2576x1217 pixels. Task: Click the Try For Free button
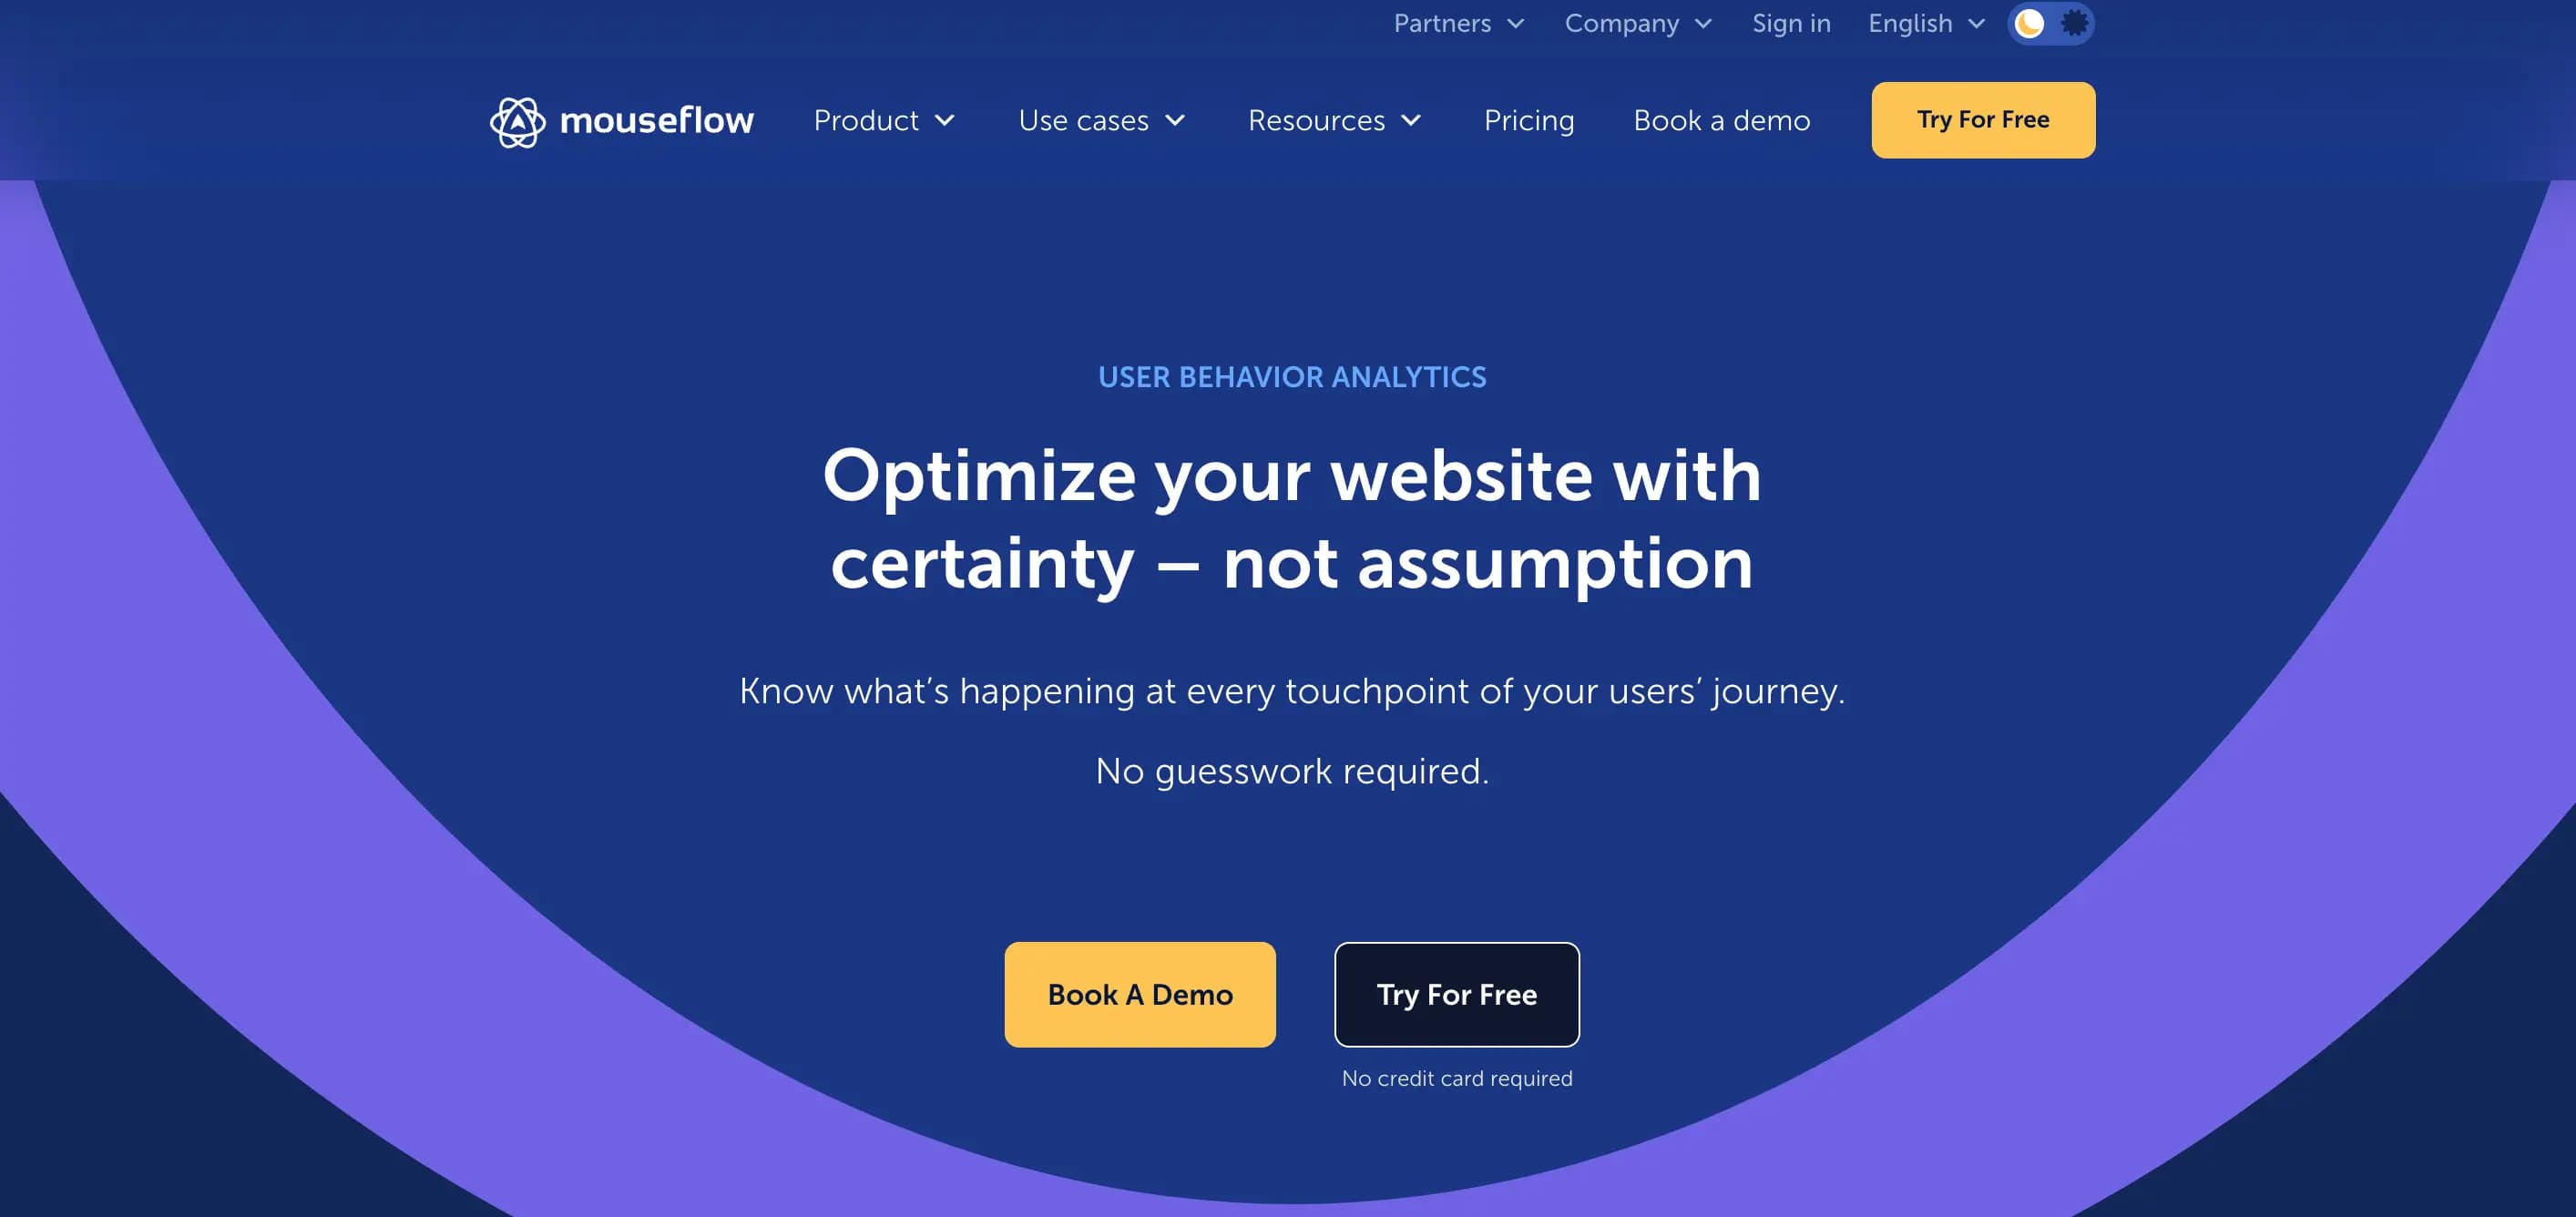[x=1983, y=120]
